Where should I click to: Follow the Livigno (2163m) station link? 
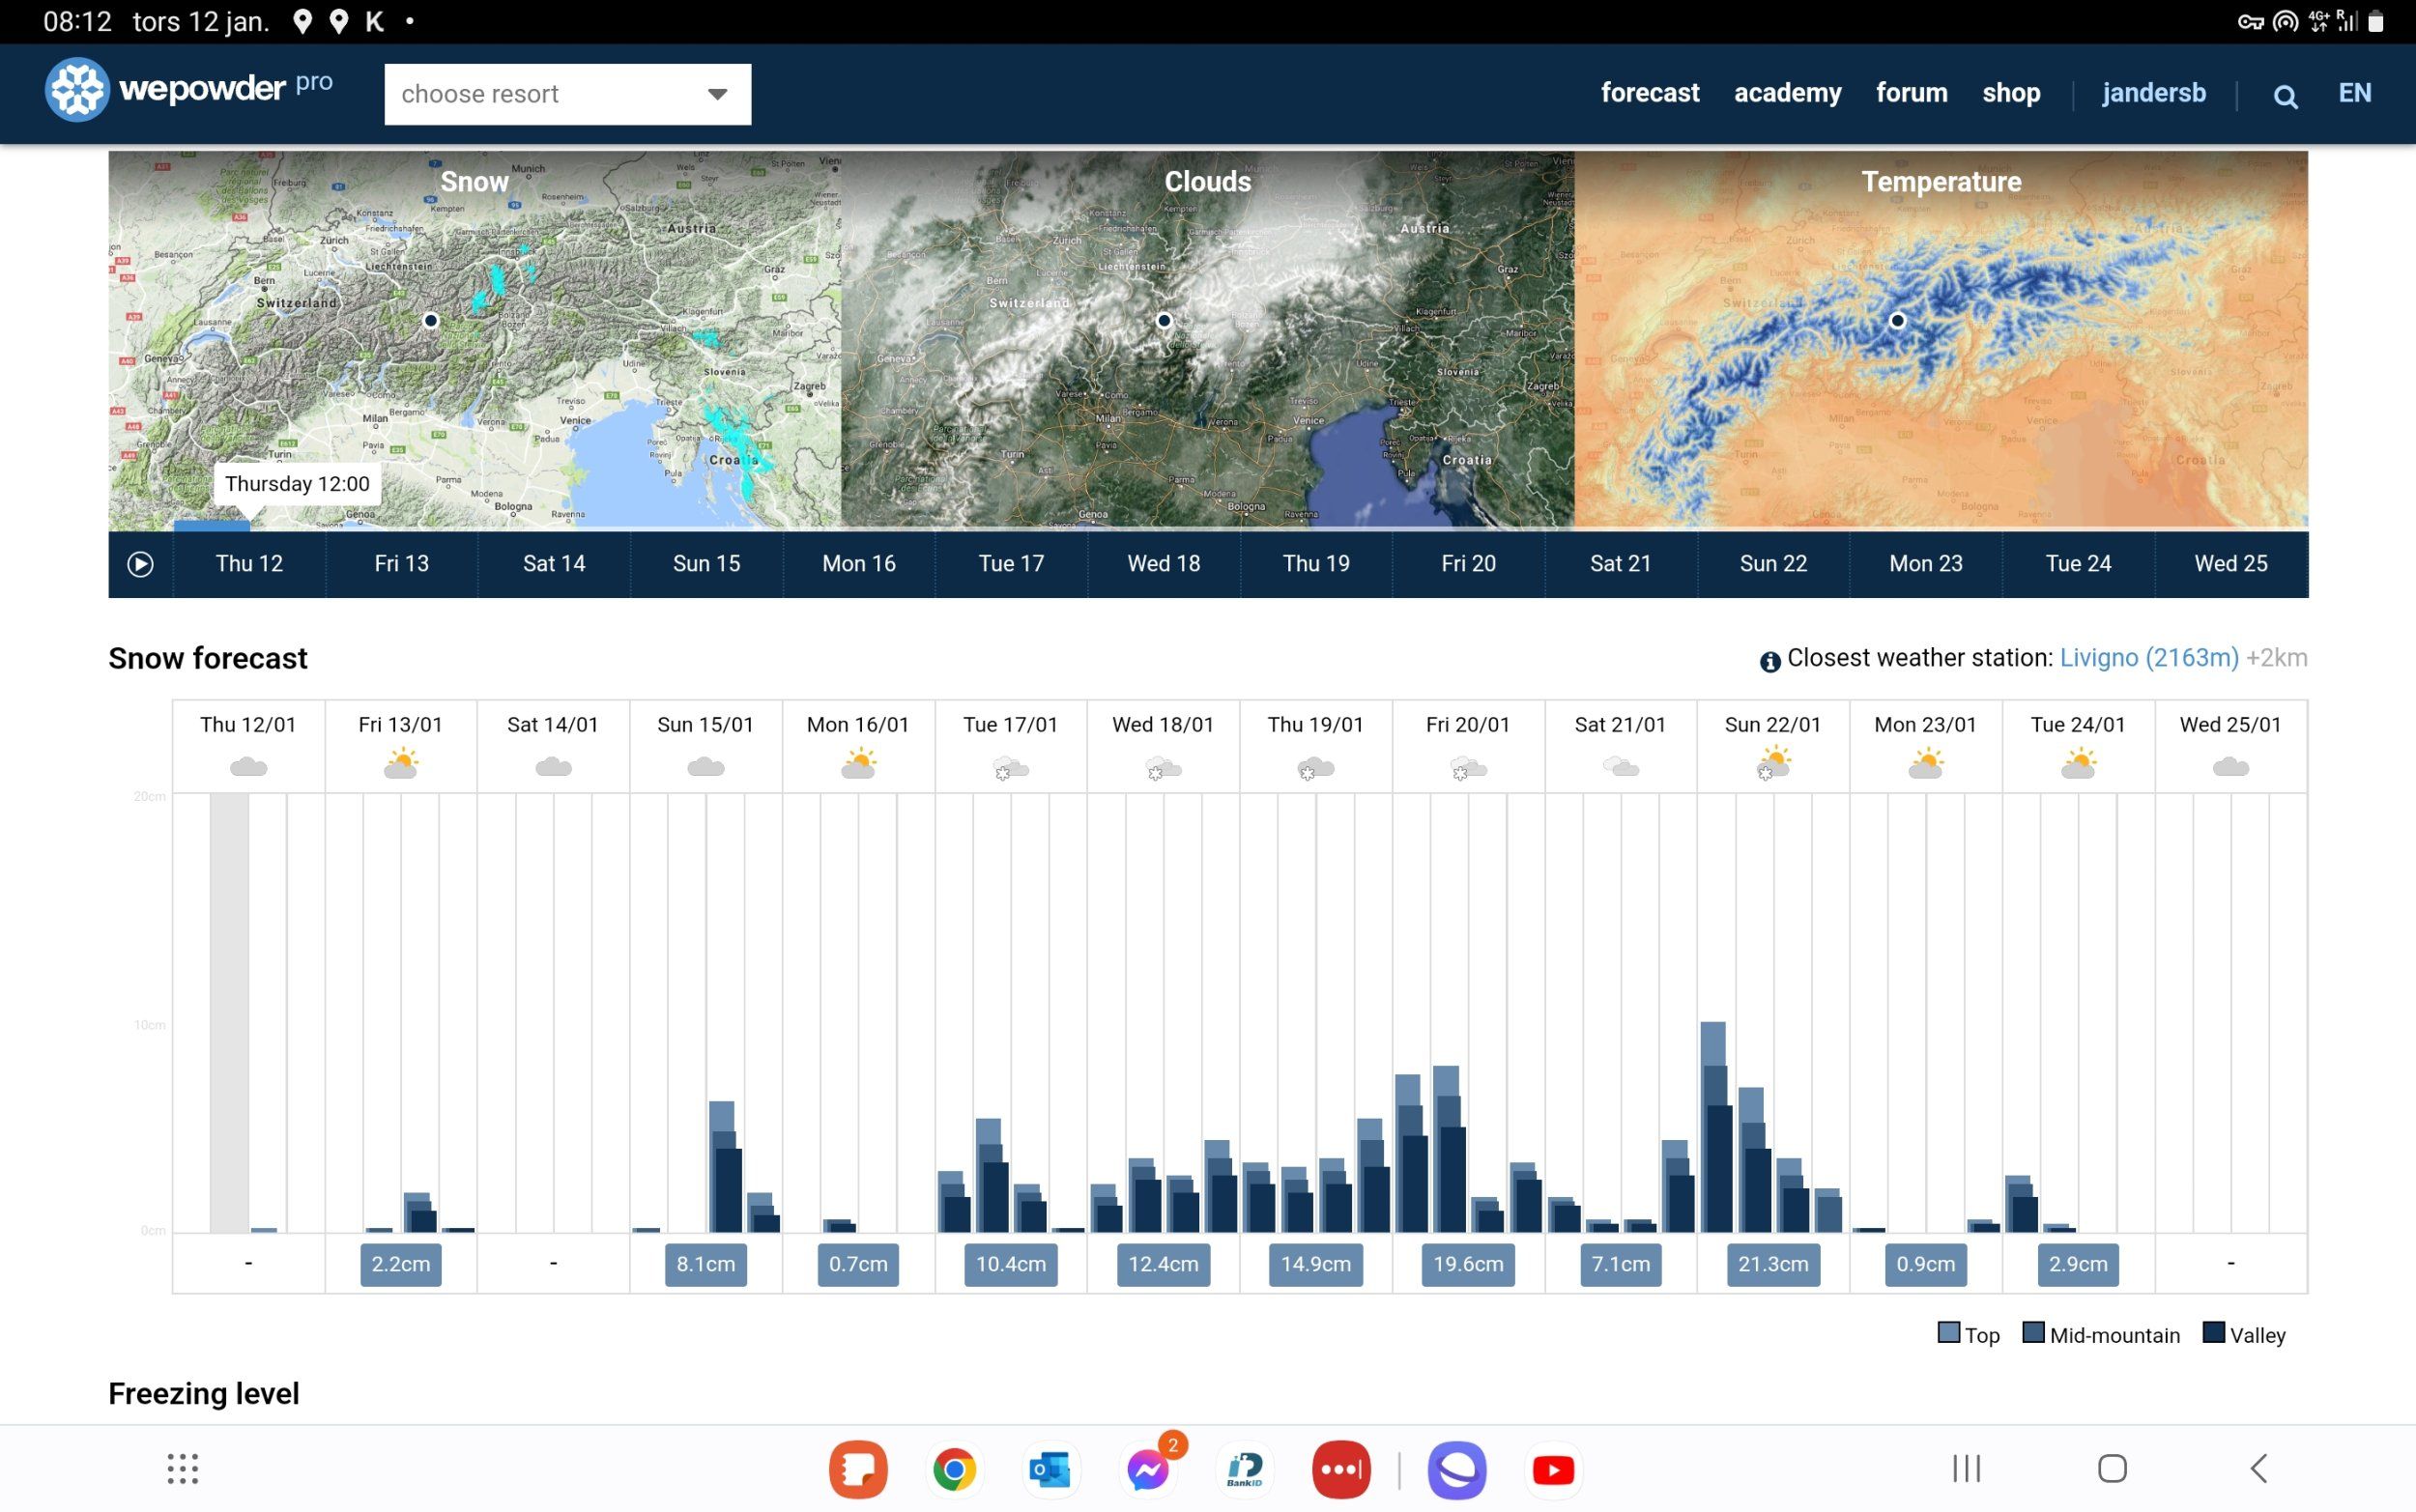pyautogui.click(x=2148, y=658)
